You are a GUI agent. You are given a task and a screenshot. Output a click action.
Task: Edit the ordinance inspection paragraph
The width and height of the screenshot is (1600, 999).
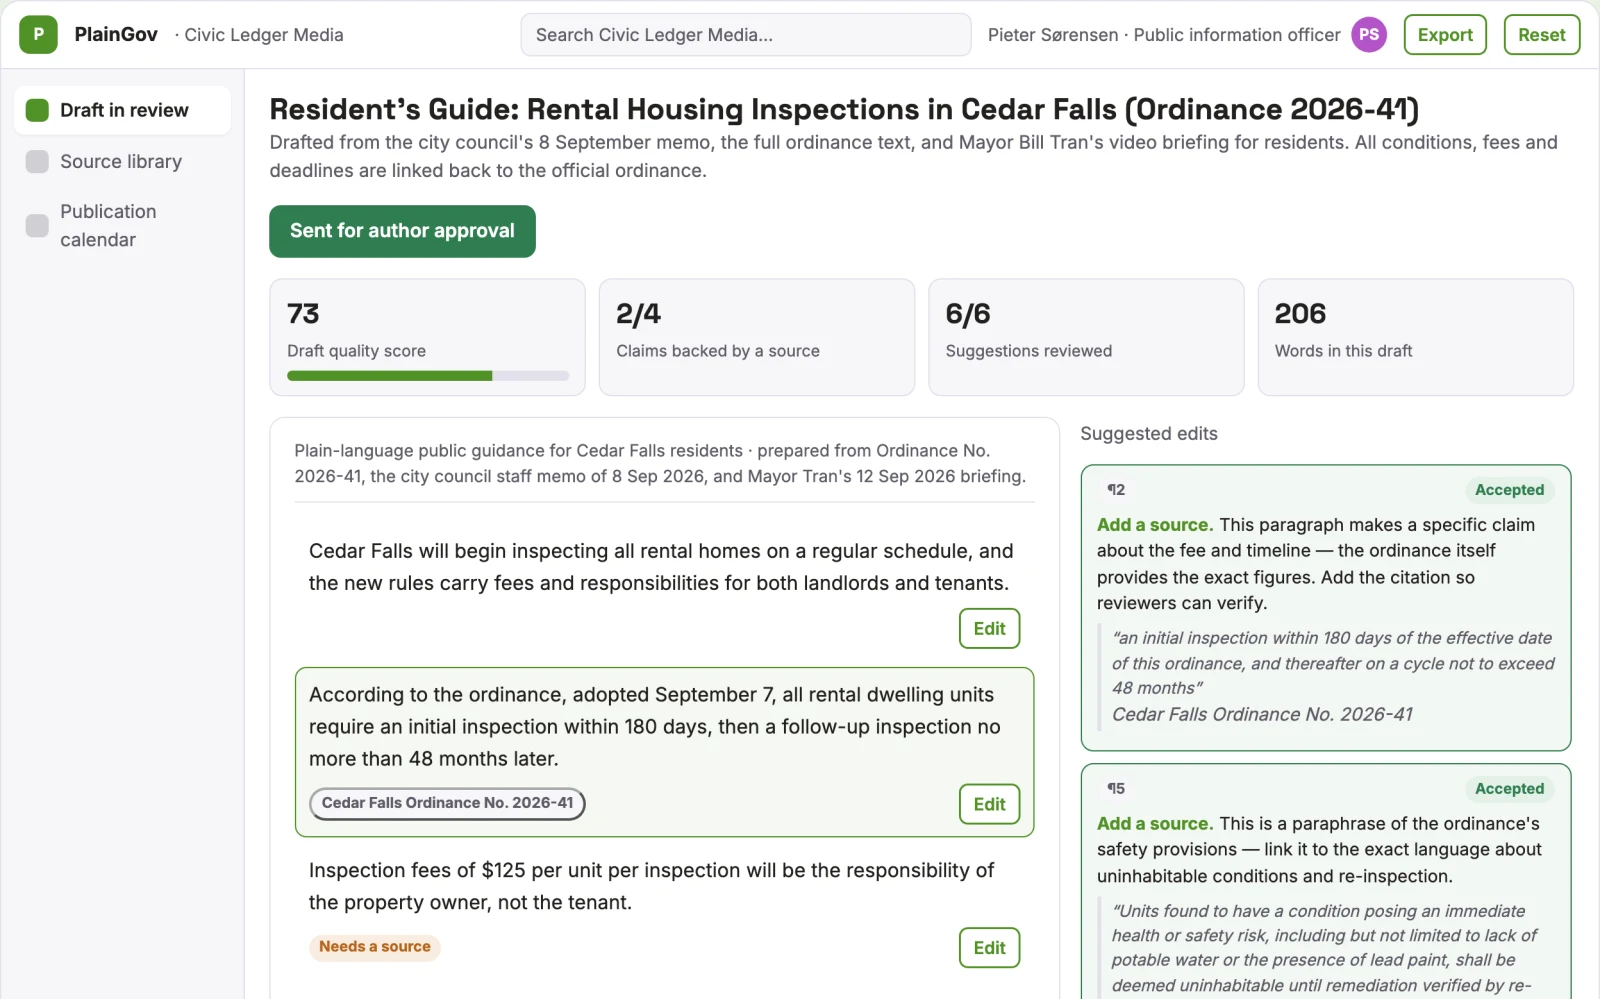pos(989,804)
